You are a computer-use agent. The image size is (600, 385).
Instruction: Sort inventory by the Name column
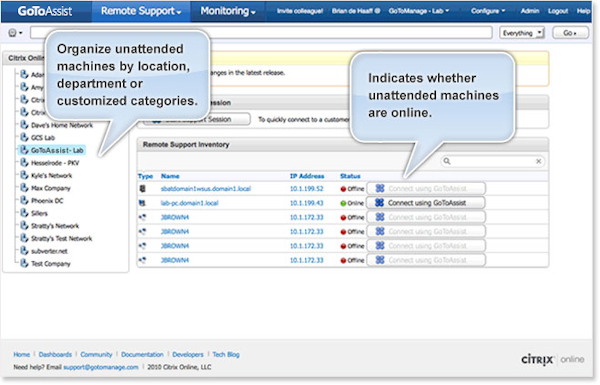170,176
